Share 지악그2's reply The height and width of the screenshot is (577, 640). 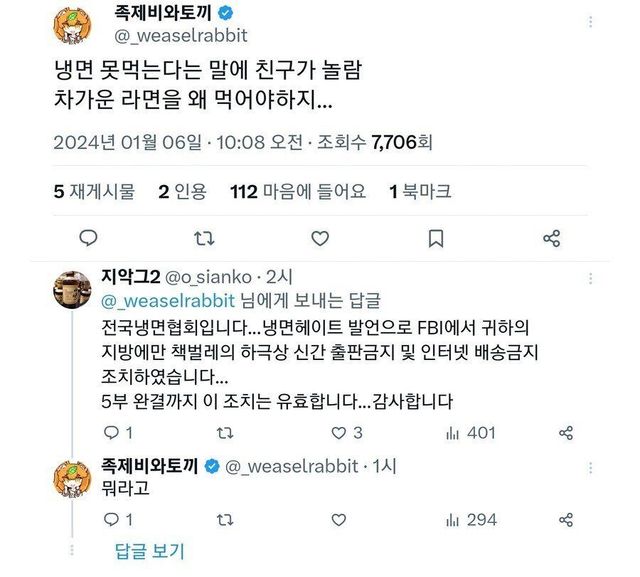point(566,433)
